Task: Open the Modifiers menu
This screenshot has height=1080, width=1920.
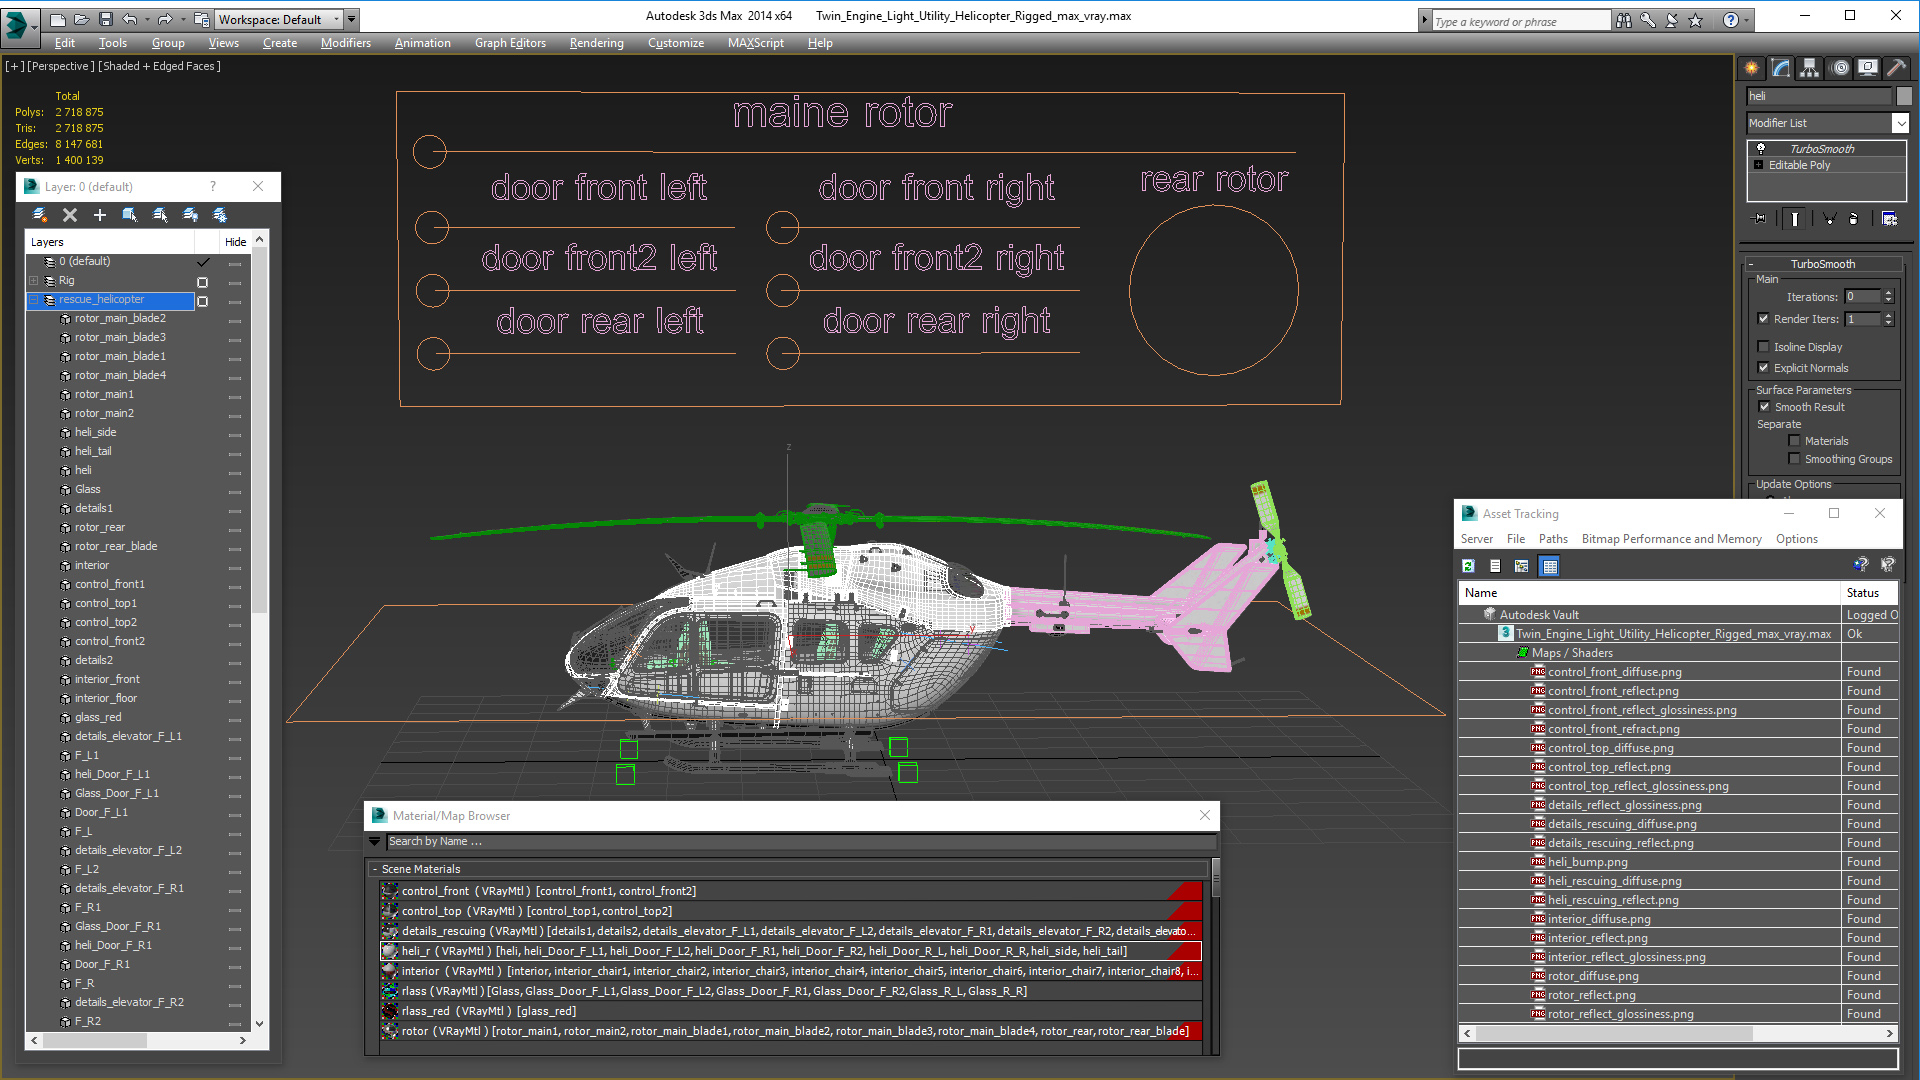Action: pyautogui.click(x=346, y=43)
